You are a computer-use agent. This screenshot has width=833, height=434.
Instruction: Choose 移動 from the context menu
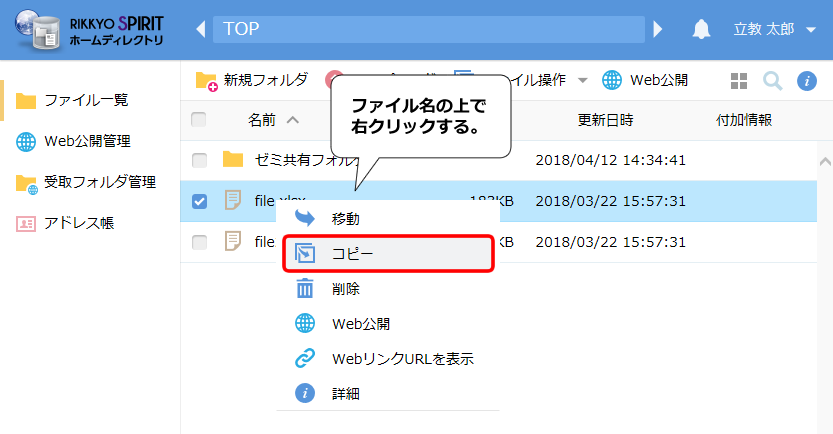click(x=388, y=218)
